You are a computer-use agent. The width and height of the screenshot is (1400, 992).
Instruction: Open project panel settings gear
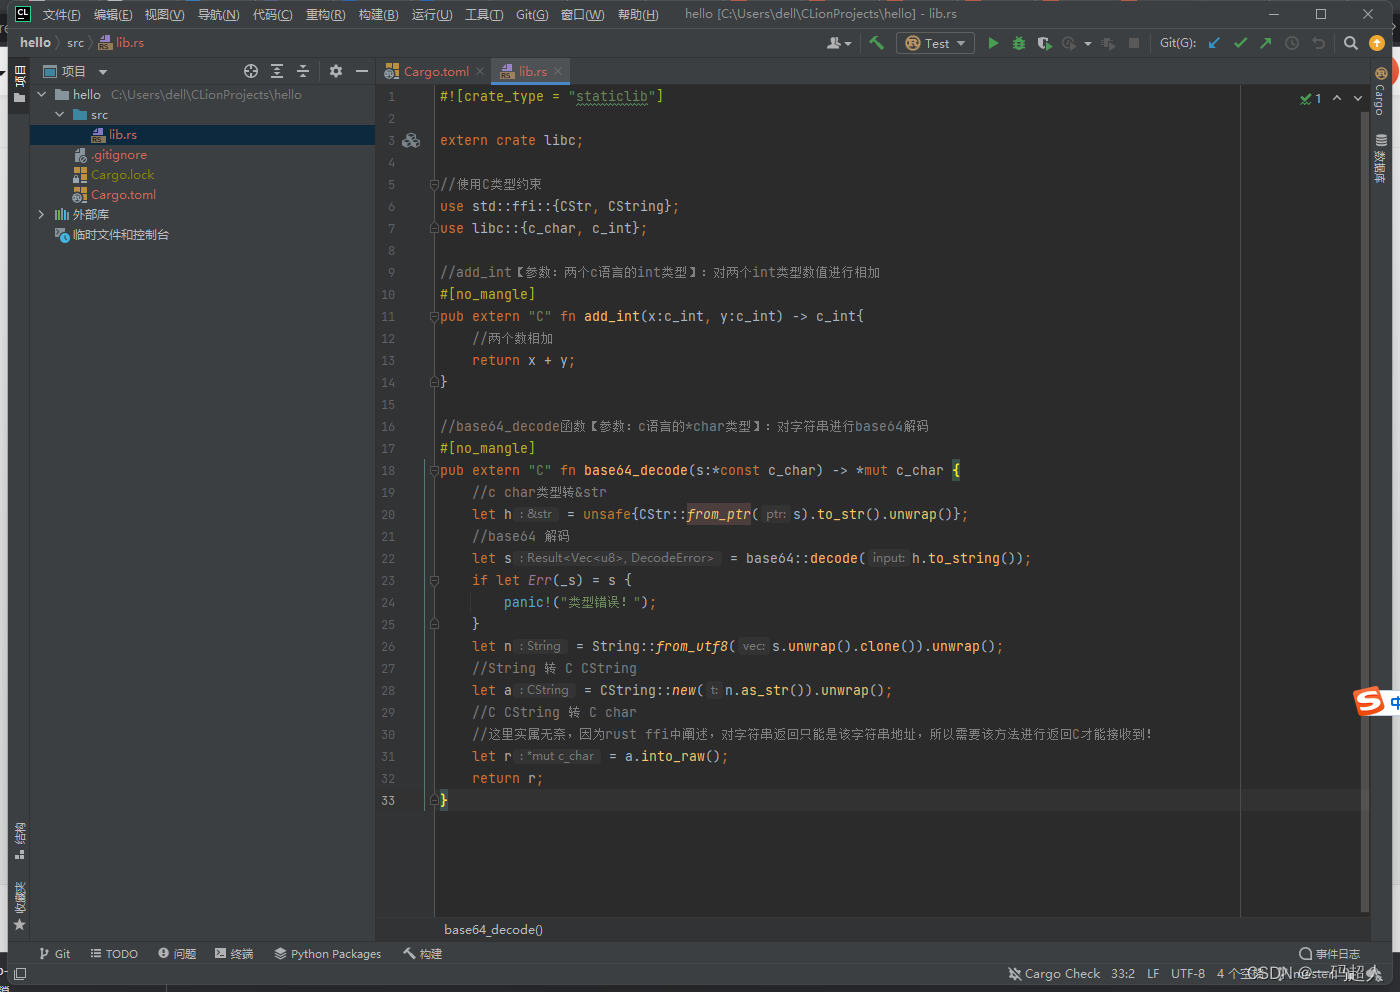(x=336, y=71)
